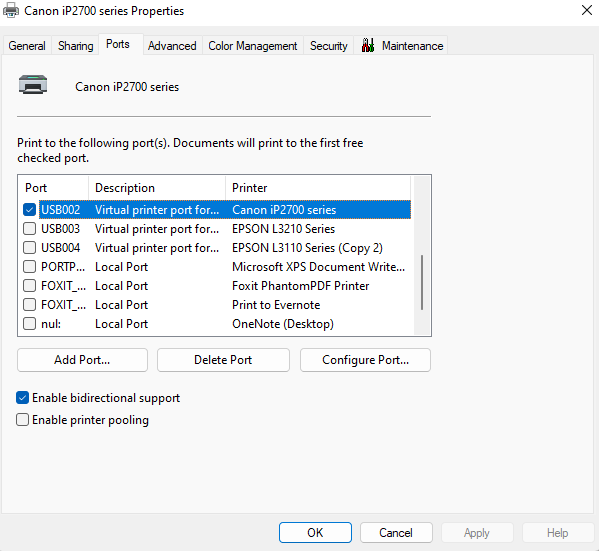
Task: Switch to the Sharing tab
Action: 75,46
